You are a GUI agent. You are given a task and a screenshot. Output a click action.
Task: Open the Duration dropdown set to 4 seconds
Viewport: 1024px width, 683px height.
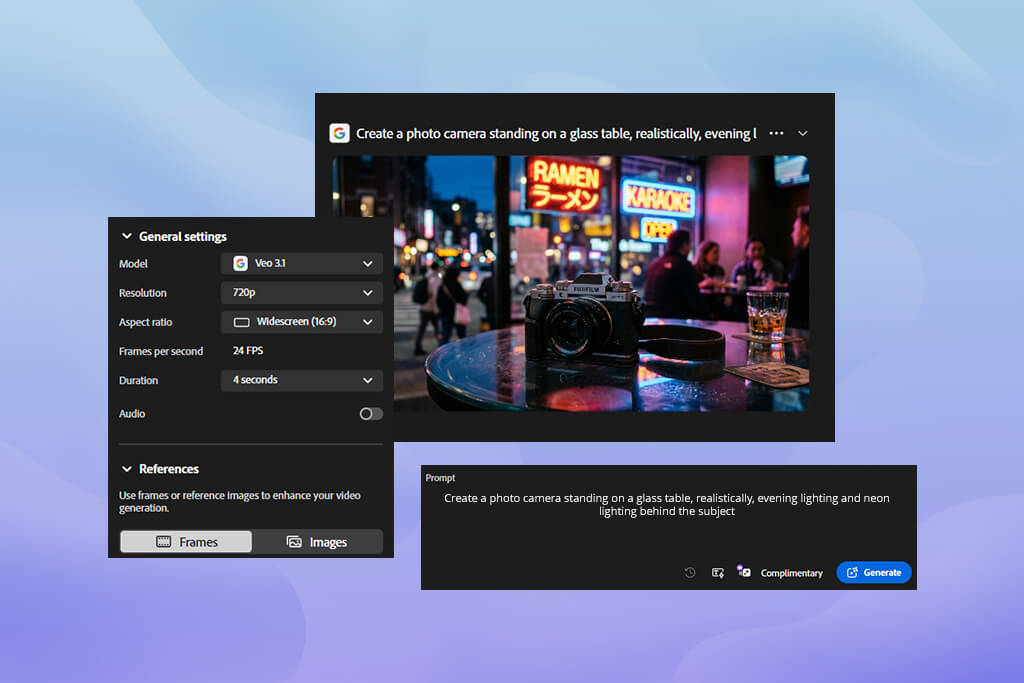tap(302, 380)
